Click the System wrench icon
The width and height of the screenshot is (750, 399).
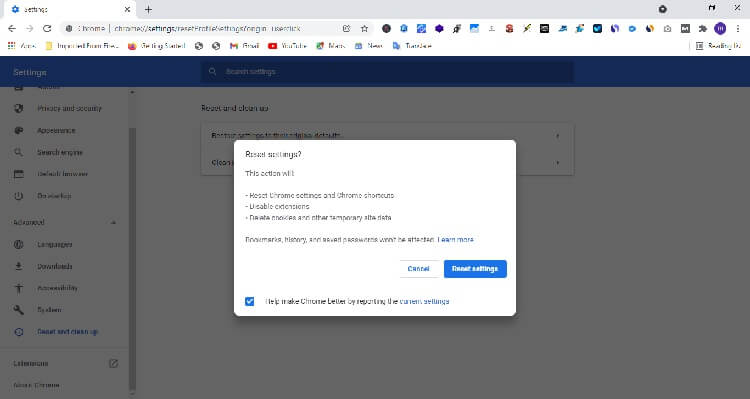click(x=19, y=310)
